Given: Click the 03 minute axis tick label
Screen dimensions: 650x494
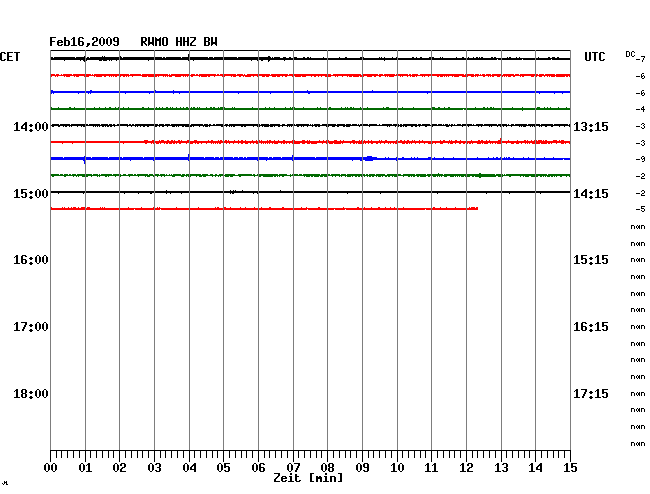Looking at the screenshot, I should [154, 468].
